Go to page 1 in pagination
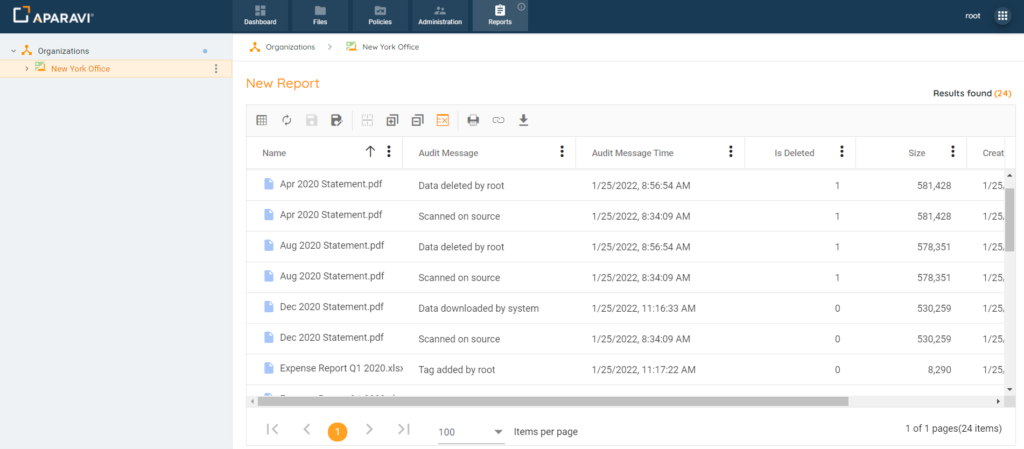Screen dimensions: 1024x449 click(x=337, y=431)
